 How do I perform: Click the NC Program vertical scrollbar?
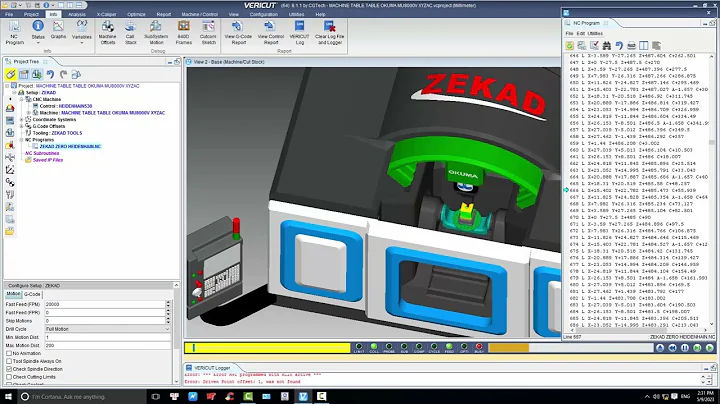(x=712, y=190)
